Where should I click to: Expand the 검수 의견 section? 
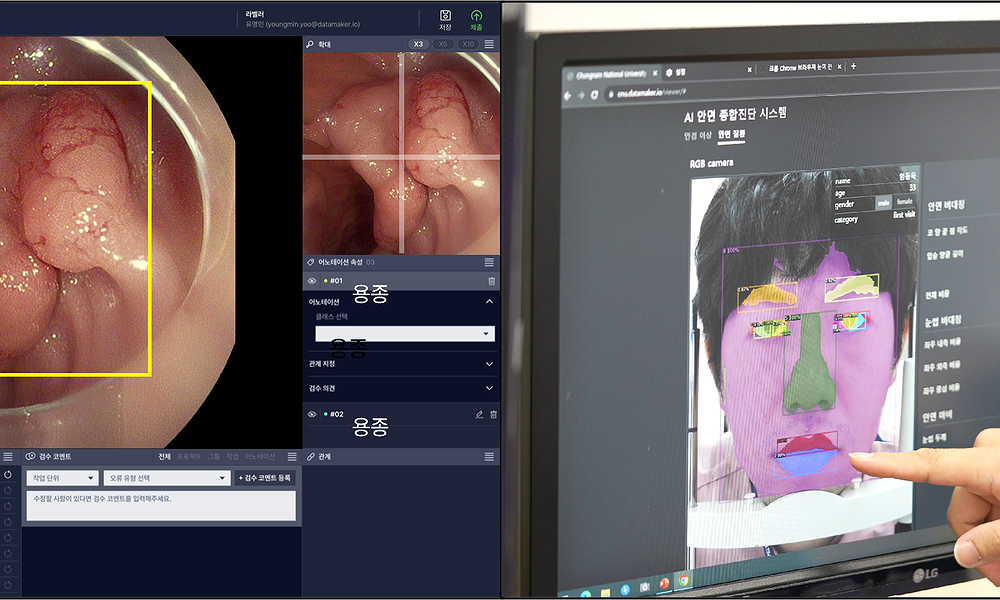pos(489,388)
